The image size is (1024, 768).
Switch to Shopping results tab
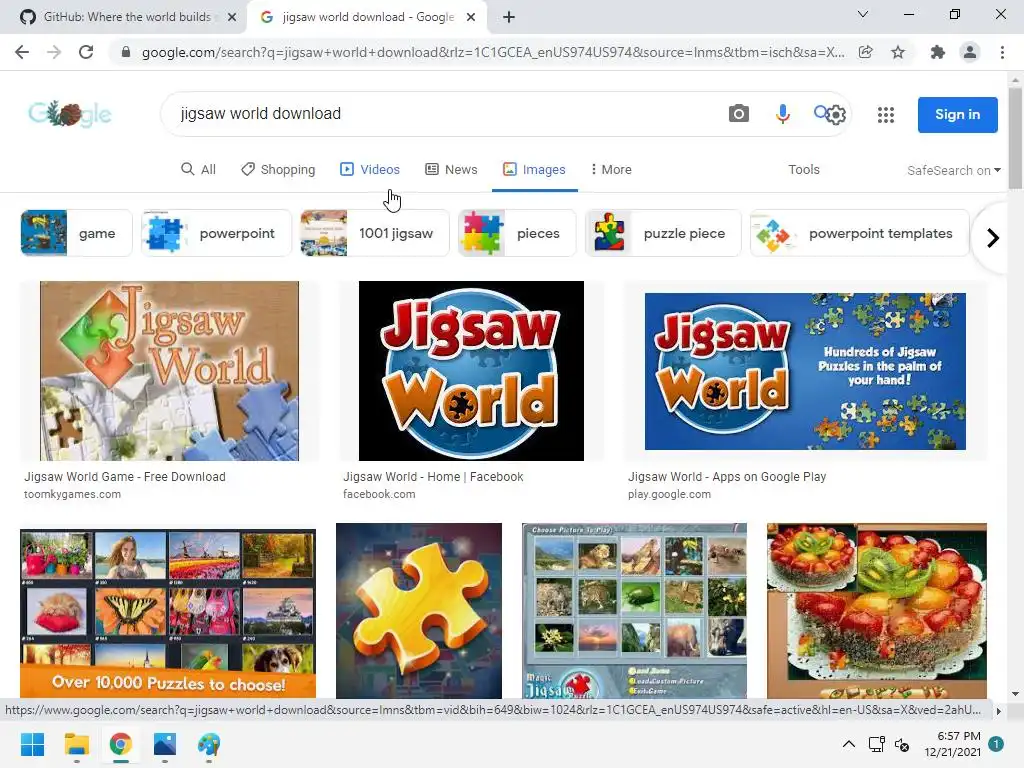click(278, 169)
